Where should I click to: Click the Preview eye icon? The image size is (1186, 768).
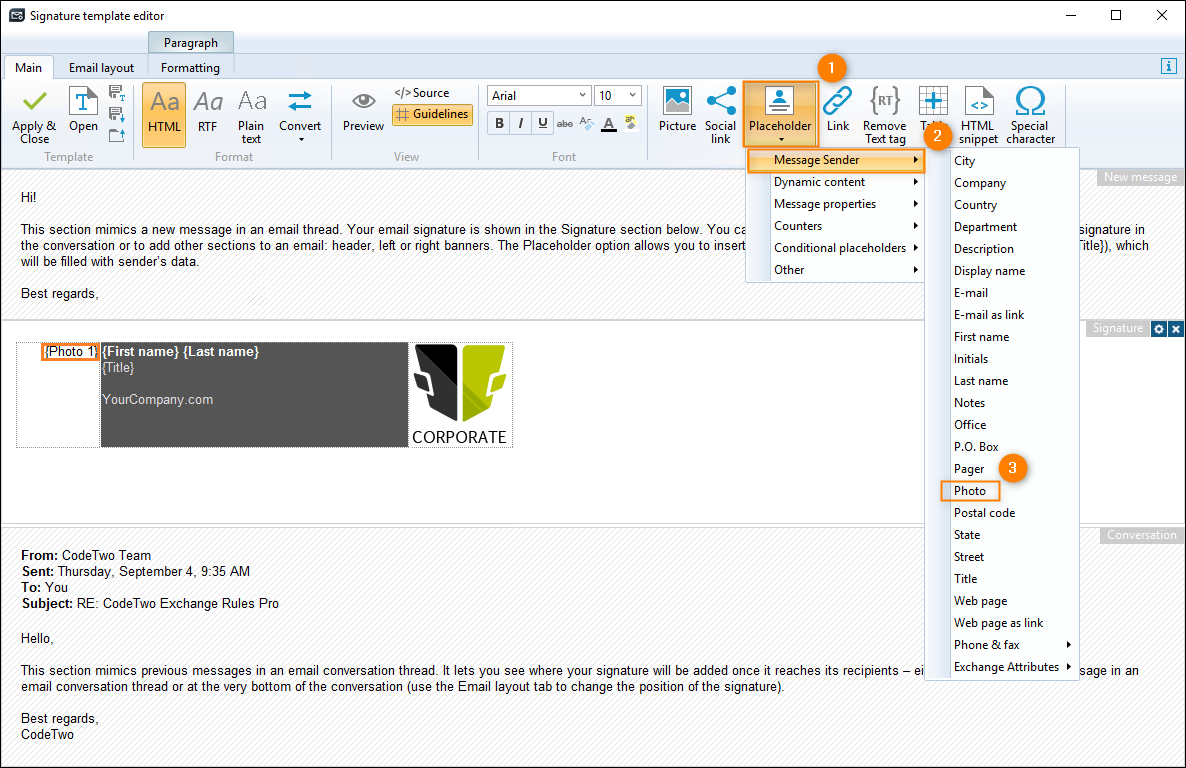pos(363,101)
